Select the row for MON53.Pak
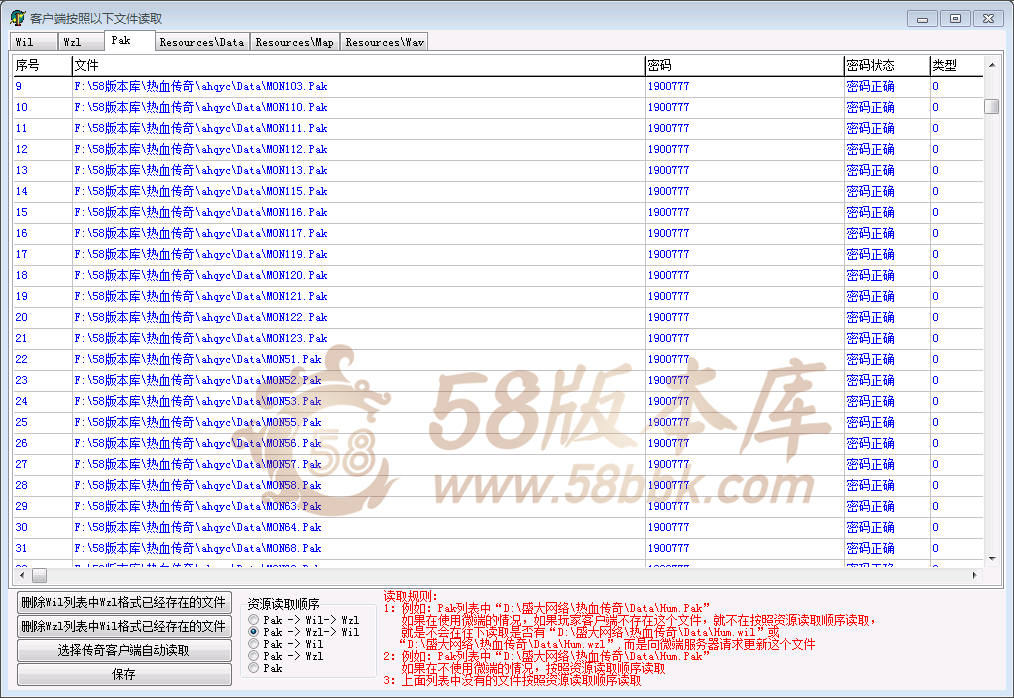 pyautogui.click(x=498, y=402)
